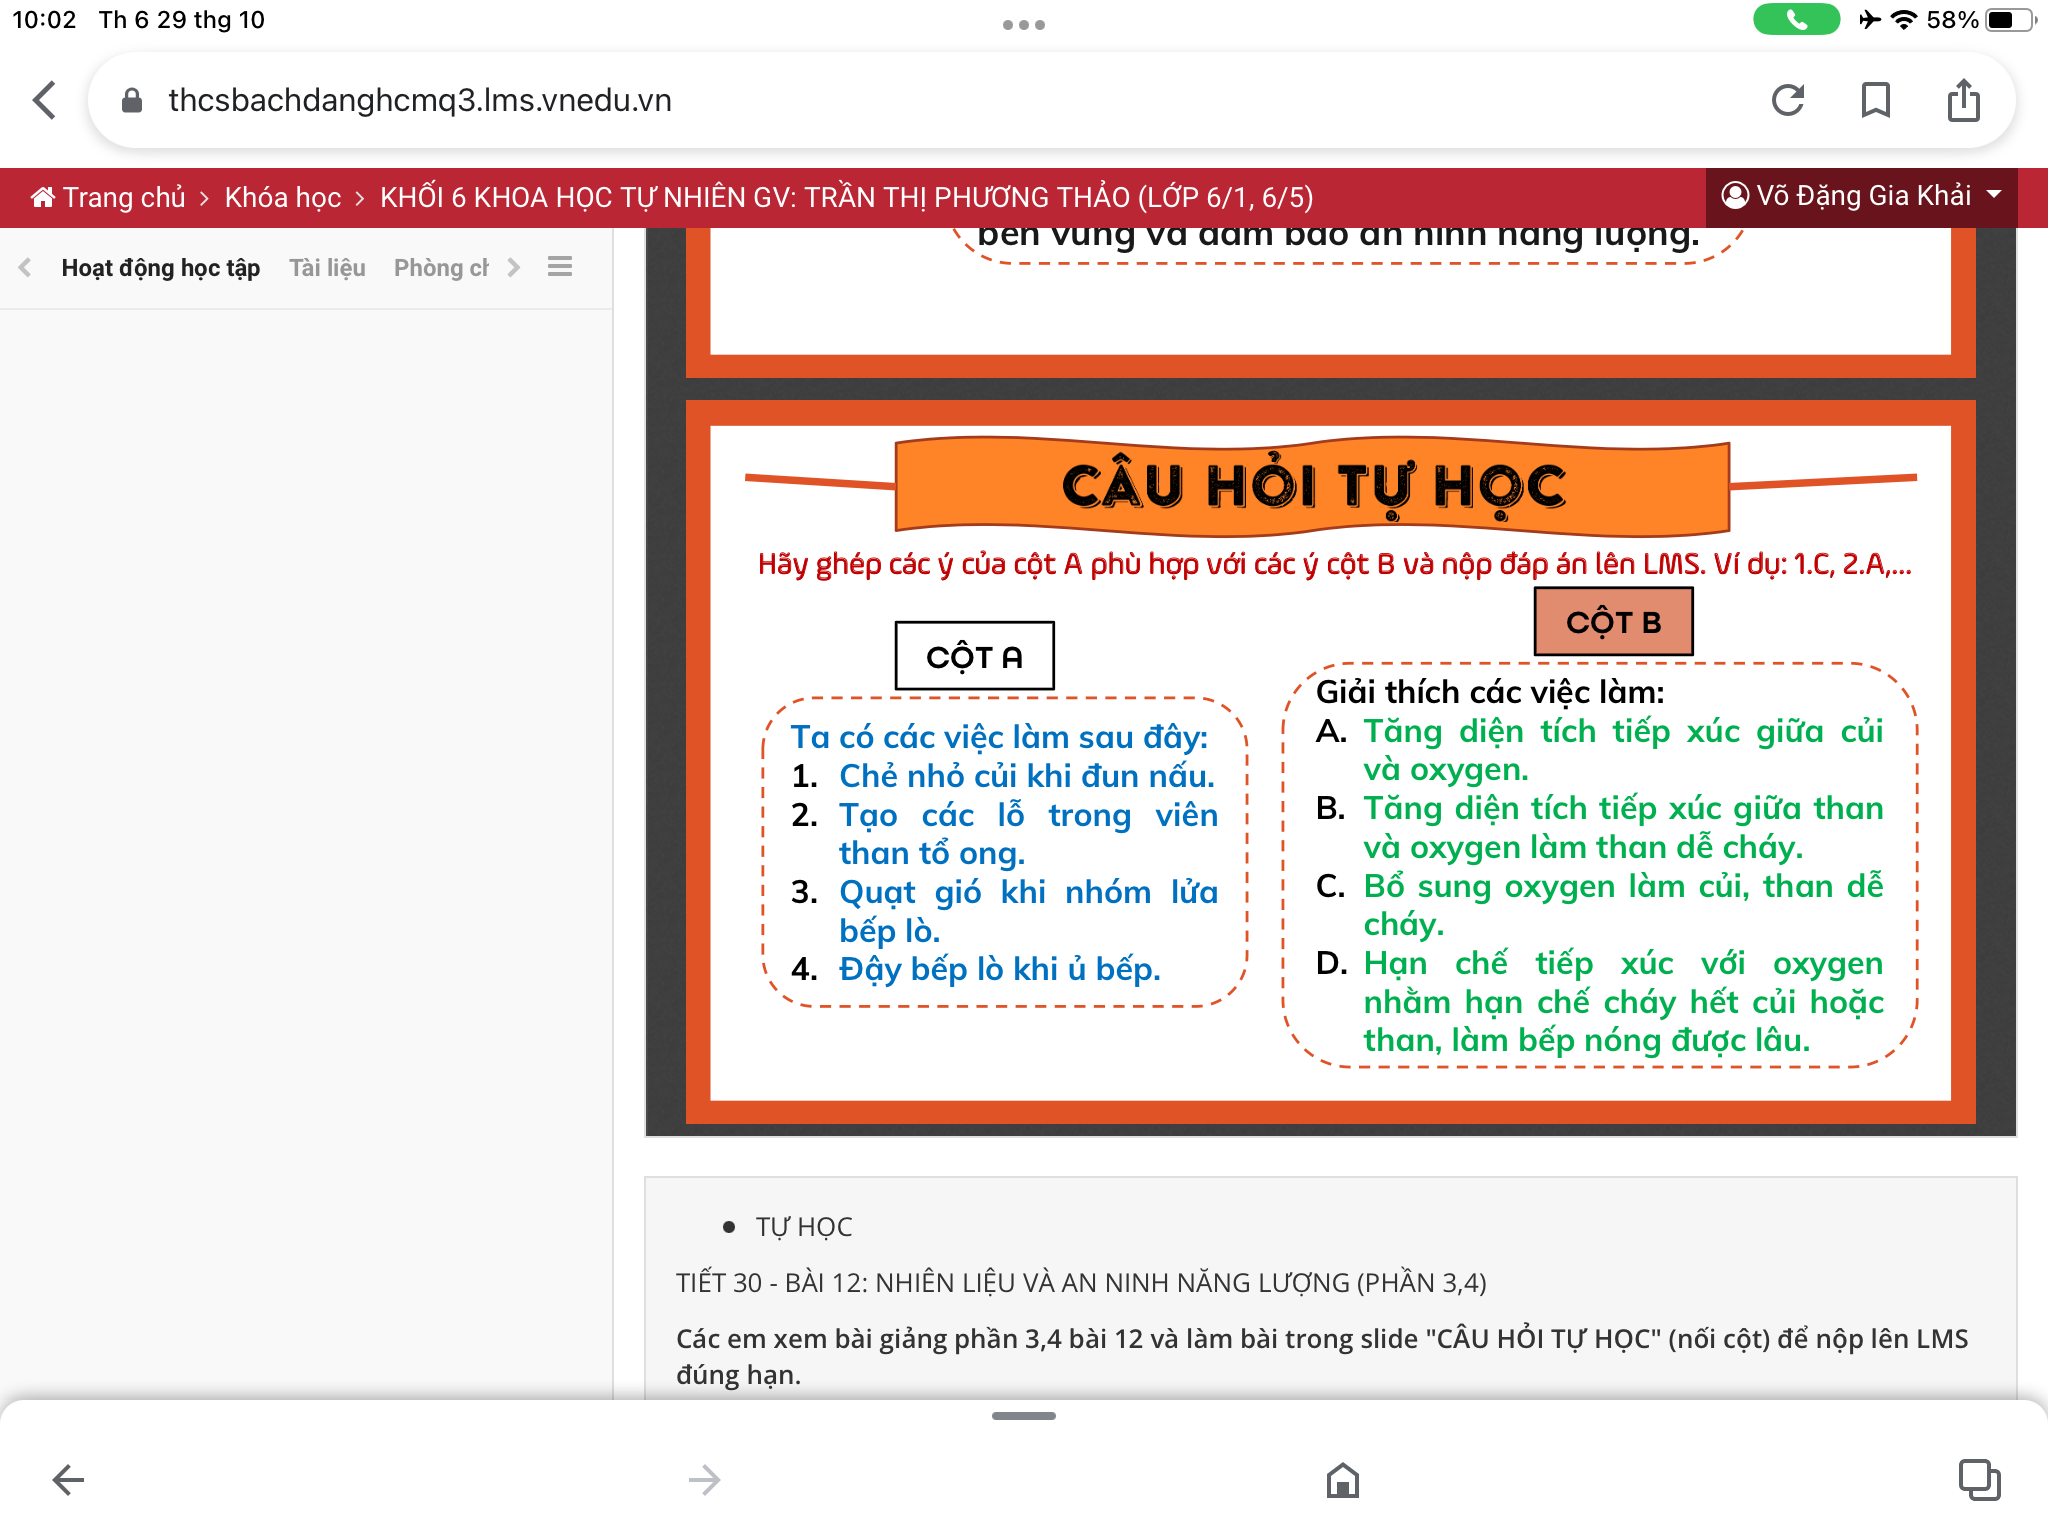
Task: Reload the page
Action: pyautogui.click(x=1788, y=100)
